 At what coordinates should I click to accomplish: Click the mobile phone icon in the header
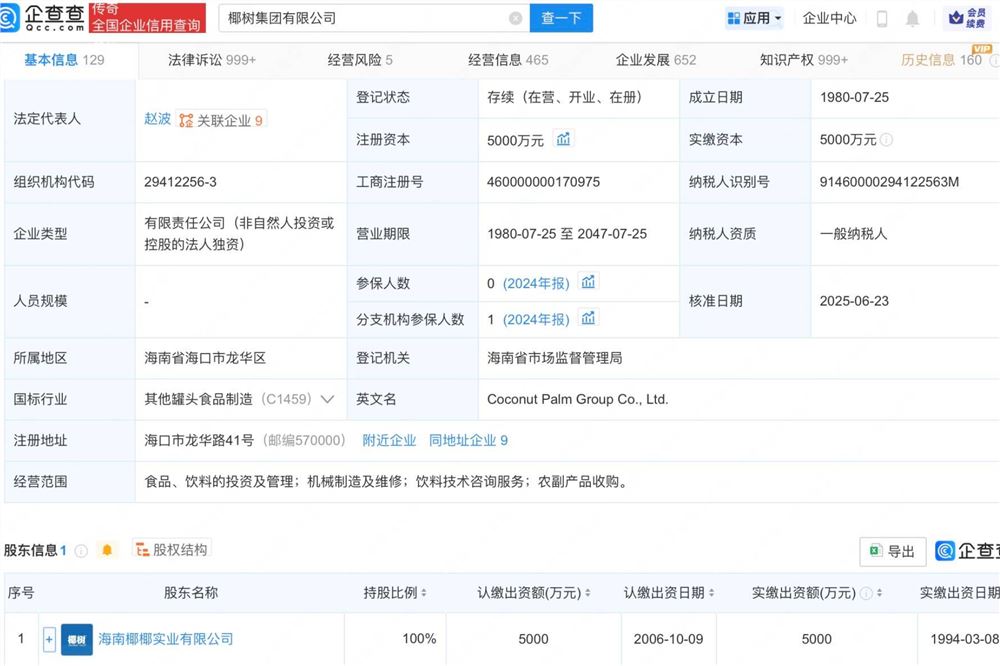click(x=883, y=17)
